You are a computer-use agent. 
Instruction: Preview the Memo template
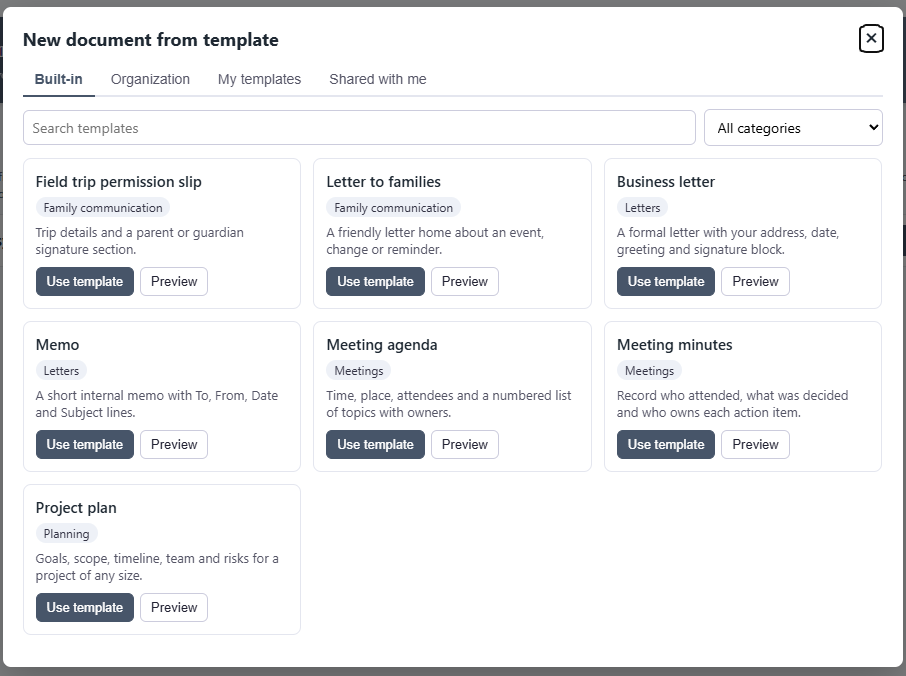(174, 444)
